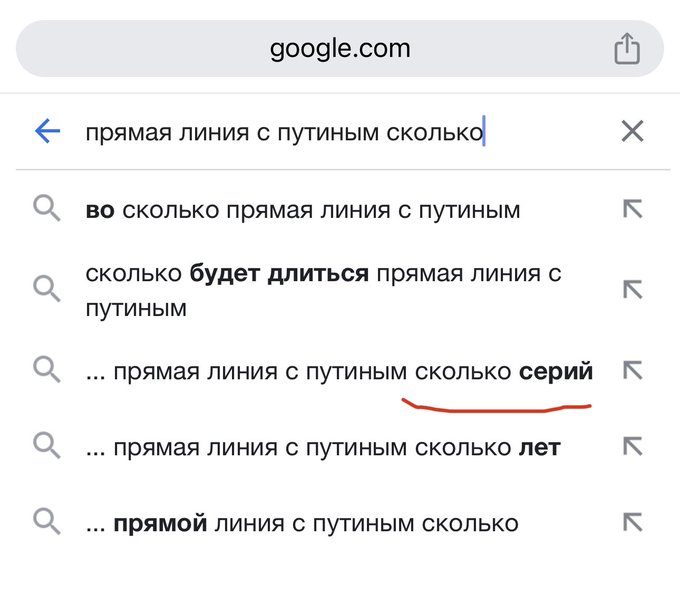Insert 'сколько будет длиться' suggestion via arrow
This screenshot has width=680, height=603.
pos(632,289)
